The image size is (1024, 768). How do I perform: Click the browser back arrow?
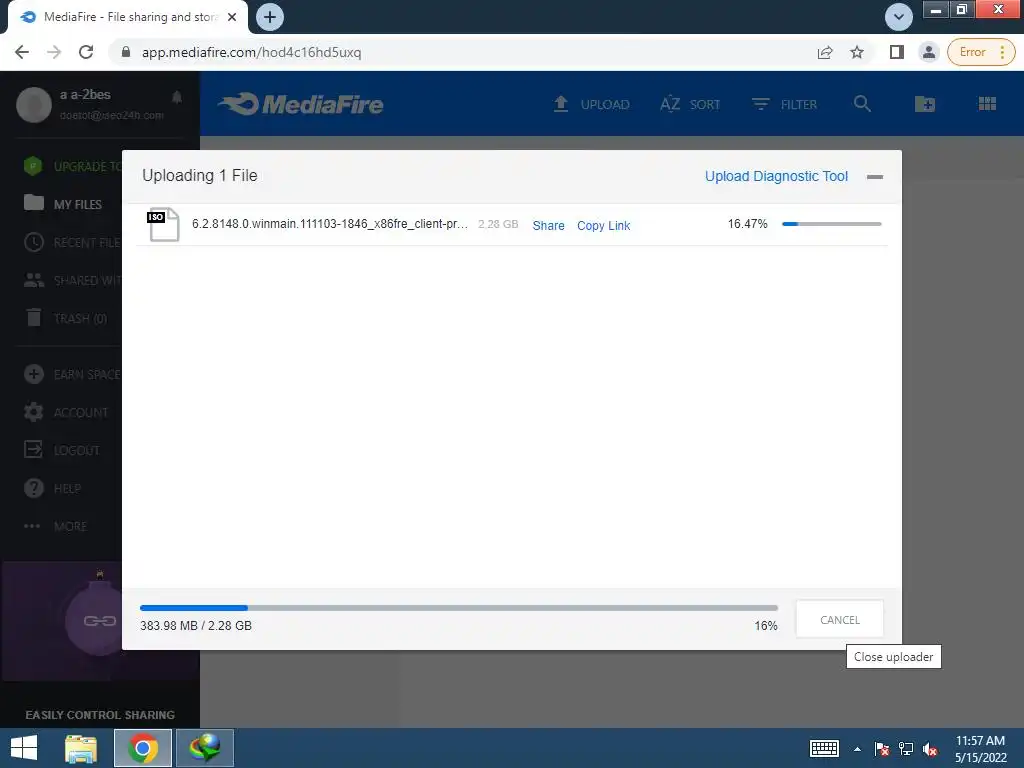click(22, 52)
